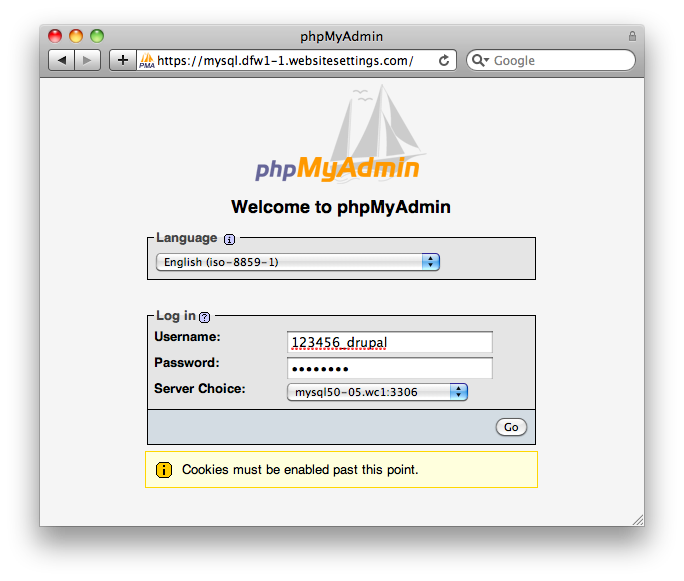Click the Server Choice: label
Screen dimensions: 684x581
(x=200, y=388)
